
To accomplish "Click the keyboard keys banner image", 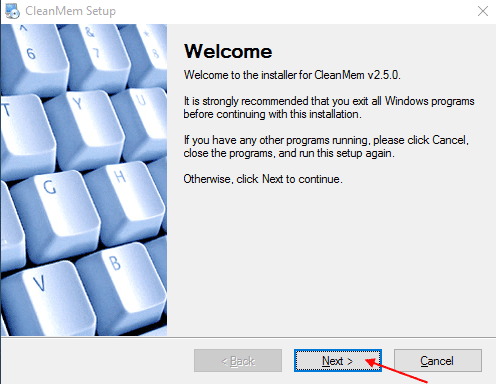I will click(x=84, y=180).
